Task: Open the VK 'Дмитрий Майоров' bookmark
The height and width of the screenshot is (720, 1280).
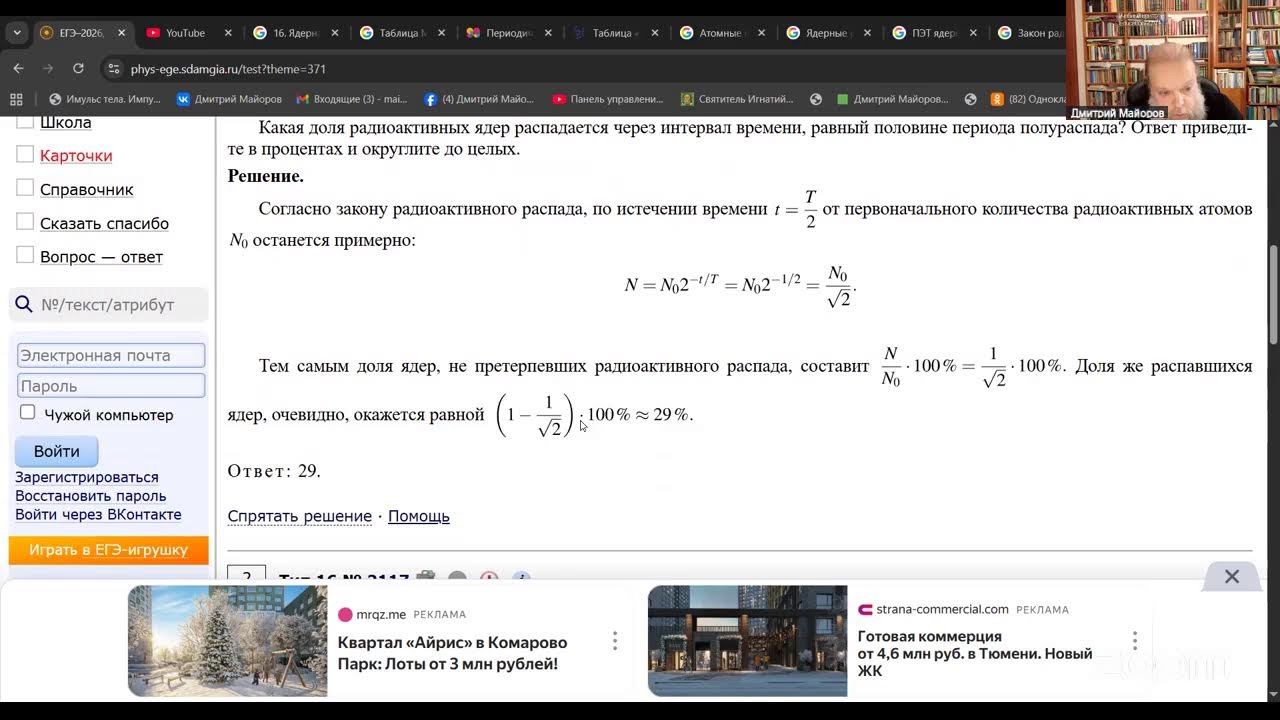Action: point(229,99)
